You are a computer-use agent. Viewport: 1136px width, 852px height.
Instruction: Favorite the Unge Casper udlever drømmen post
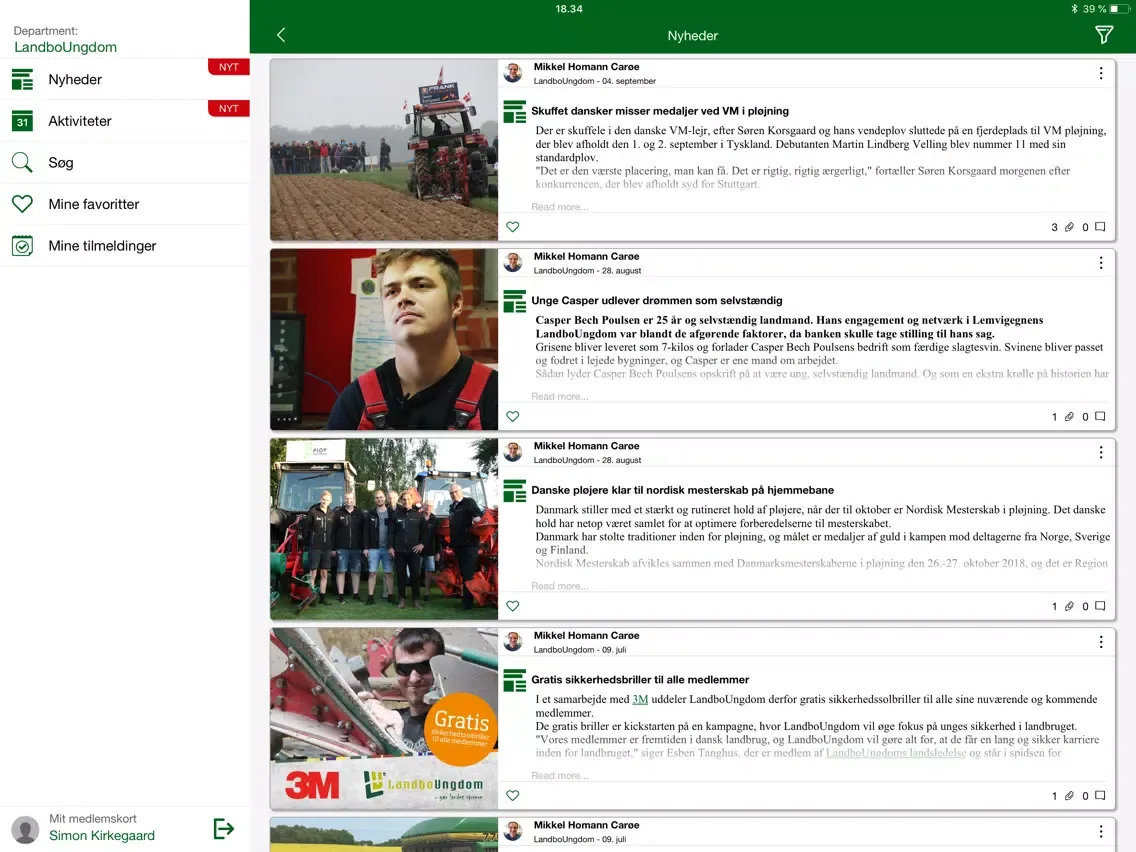click(513, 417)
